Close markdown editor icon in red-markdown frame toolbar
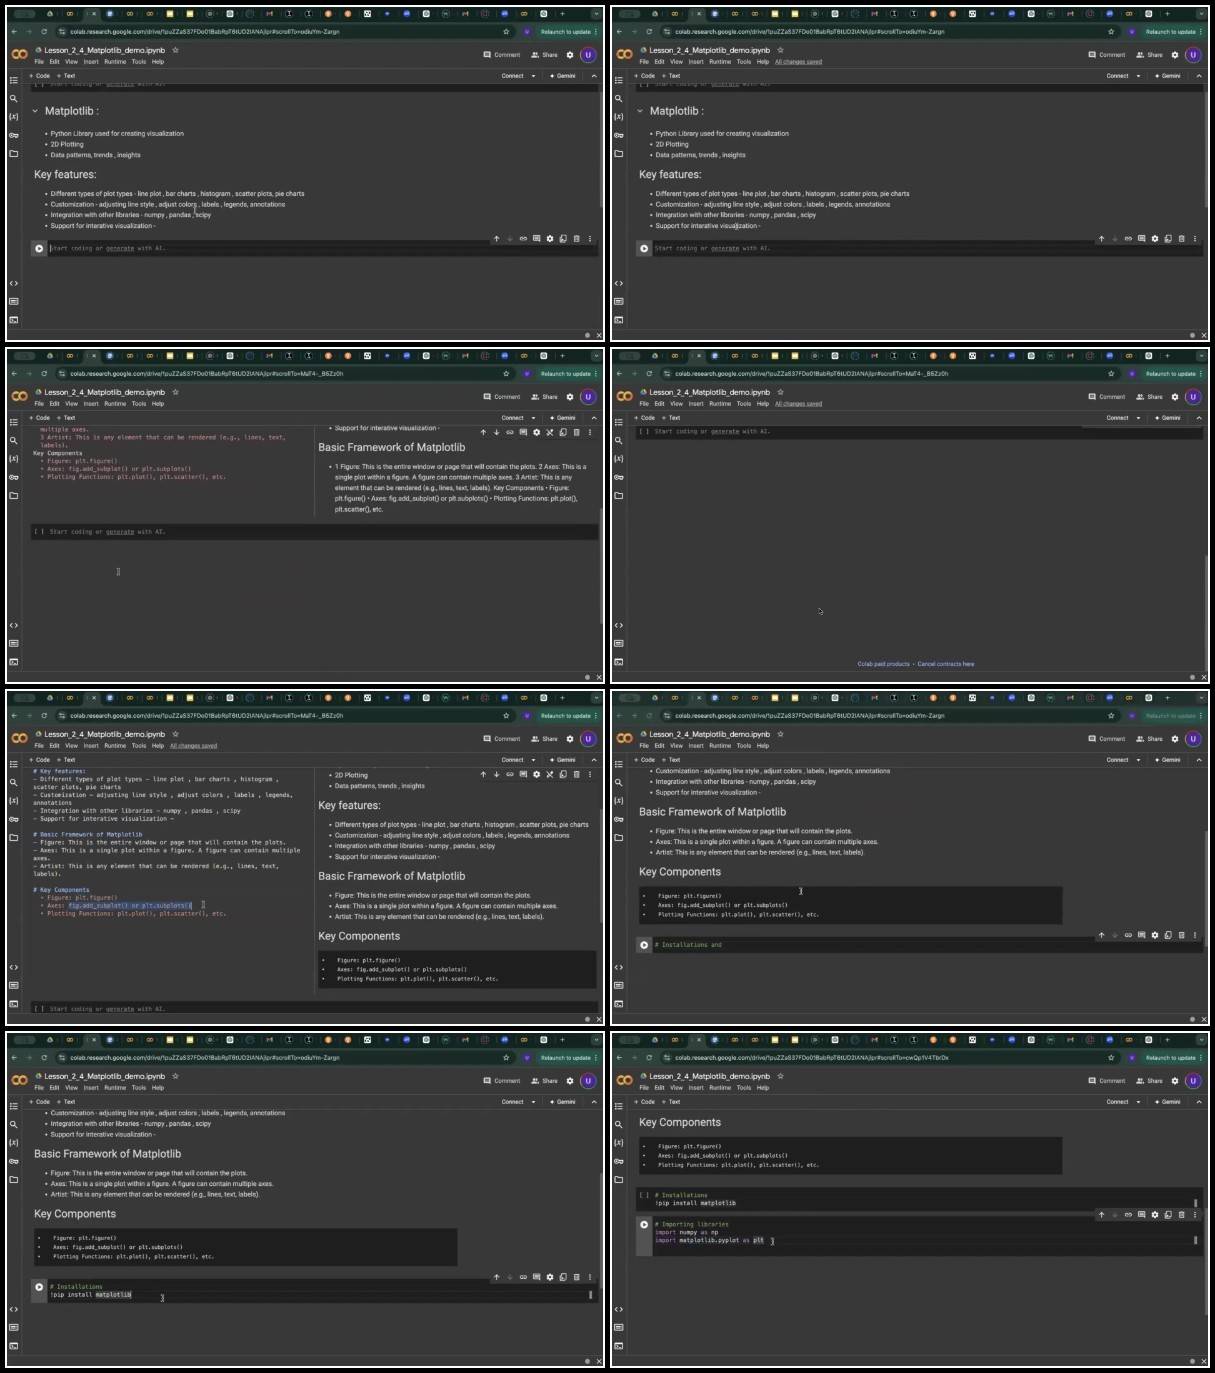Viewport: 1215px width, 1373px height. point(549,432)
